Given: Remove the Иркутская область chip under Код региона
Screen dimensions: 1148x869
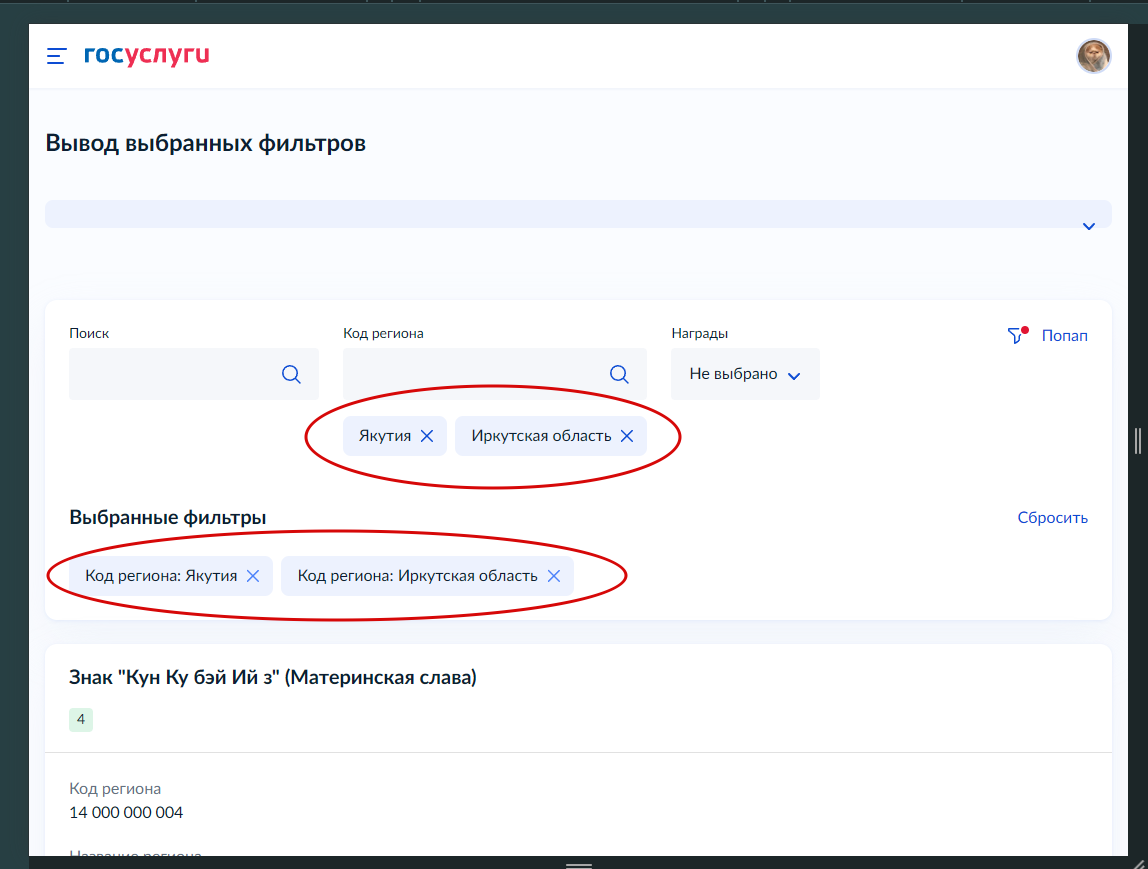Looking at the screenshot, I should click(627, 436).
